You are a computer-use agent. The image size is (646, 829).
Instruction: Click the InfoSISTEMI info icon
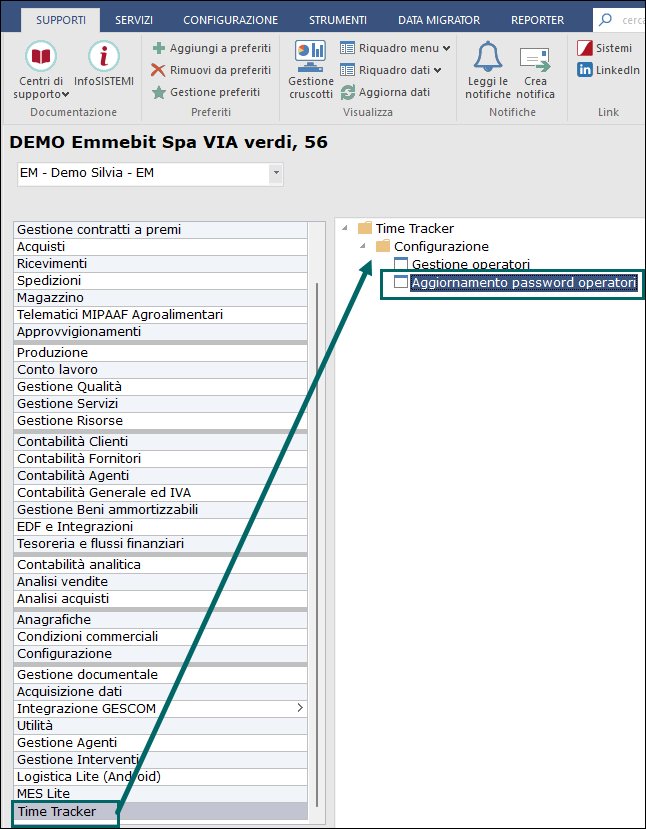point(104,56)
